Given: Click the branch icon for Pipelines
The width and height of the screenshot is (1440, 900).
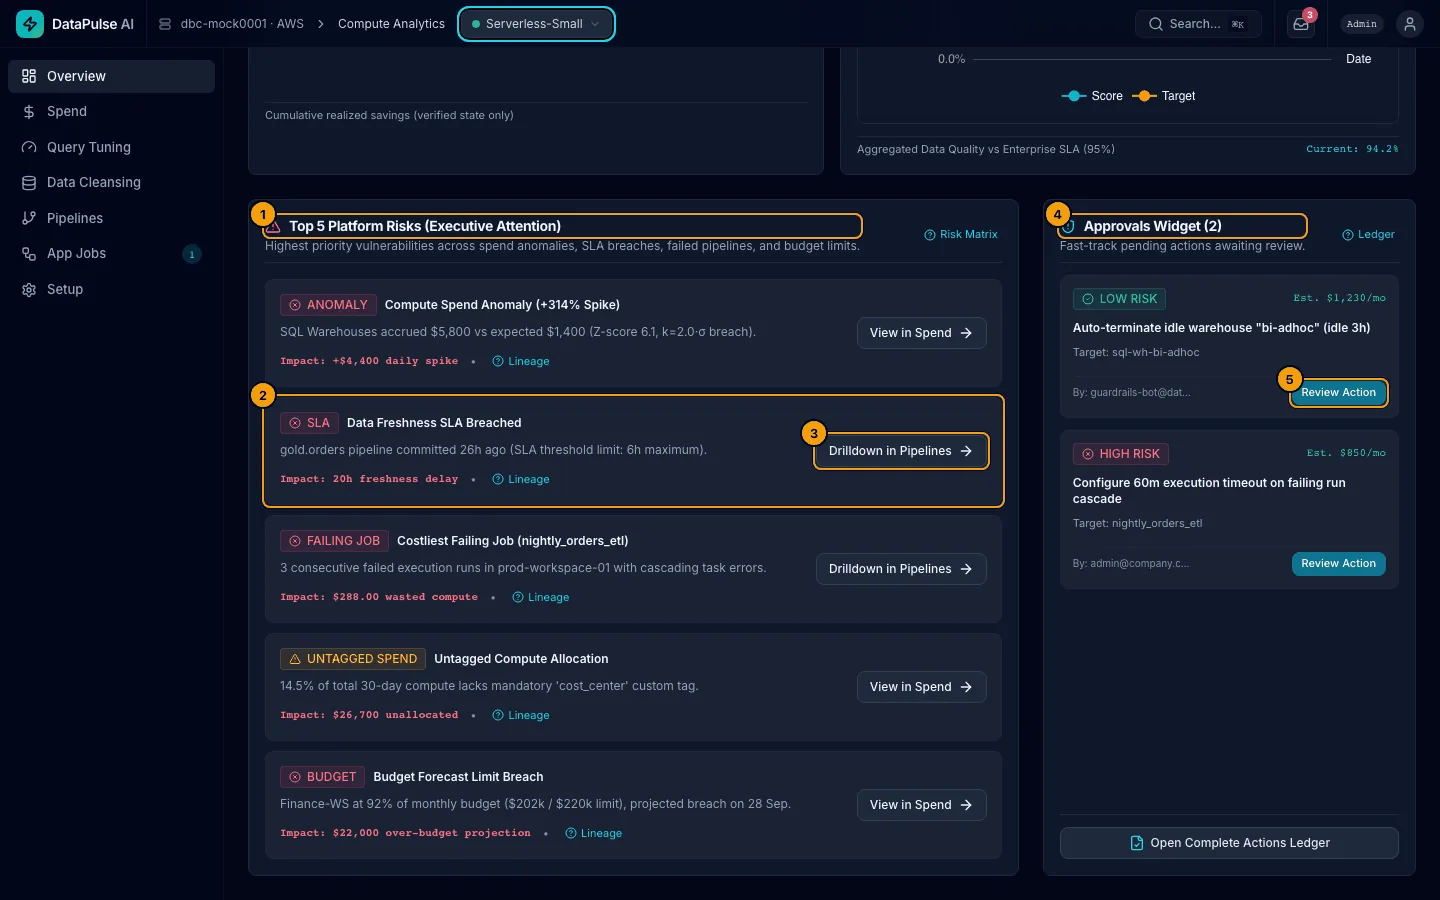Looking at the screenshot, I should click(29, 218).
